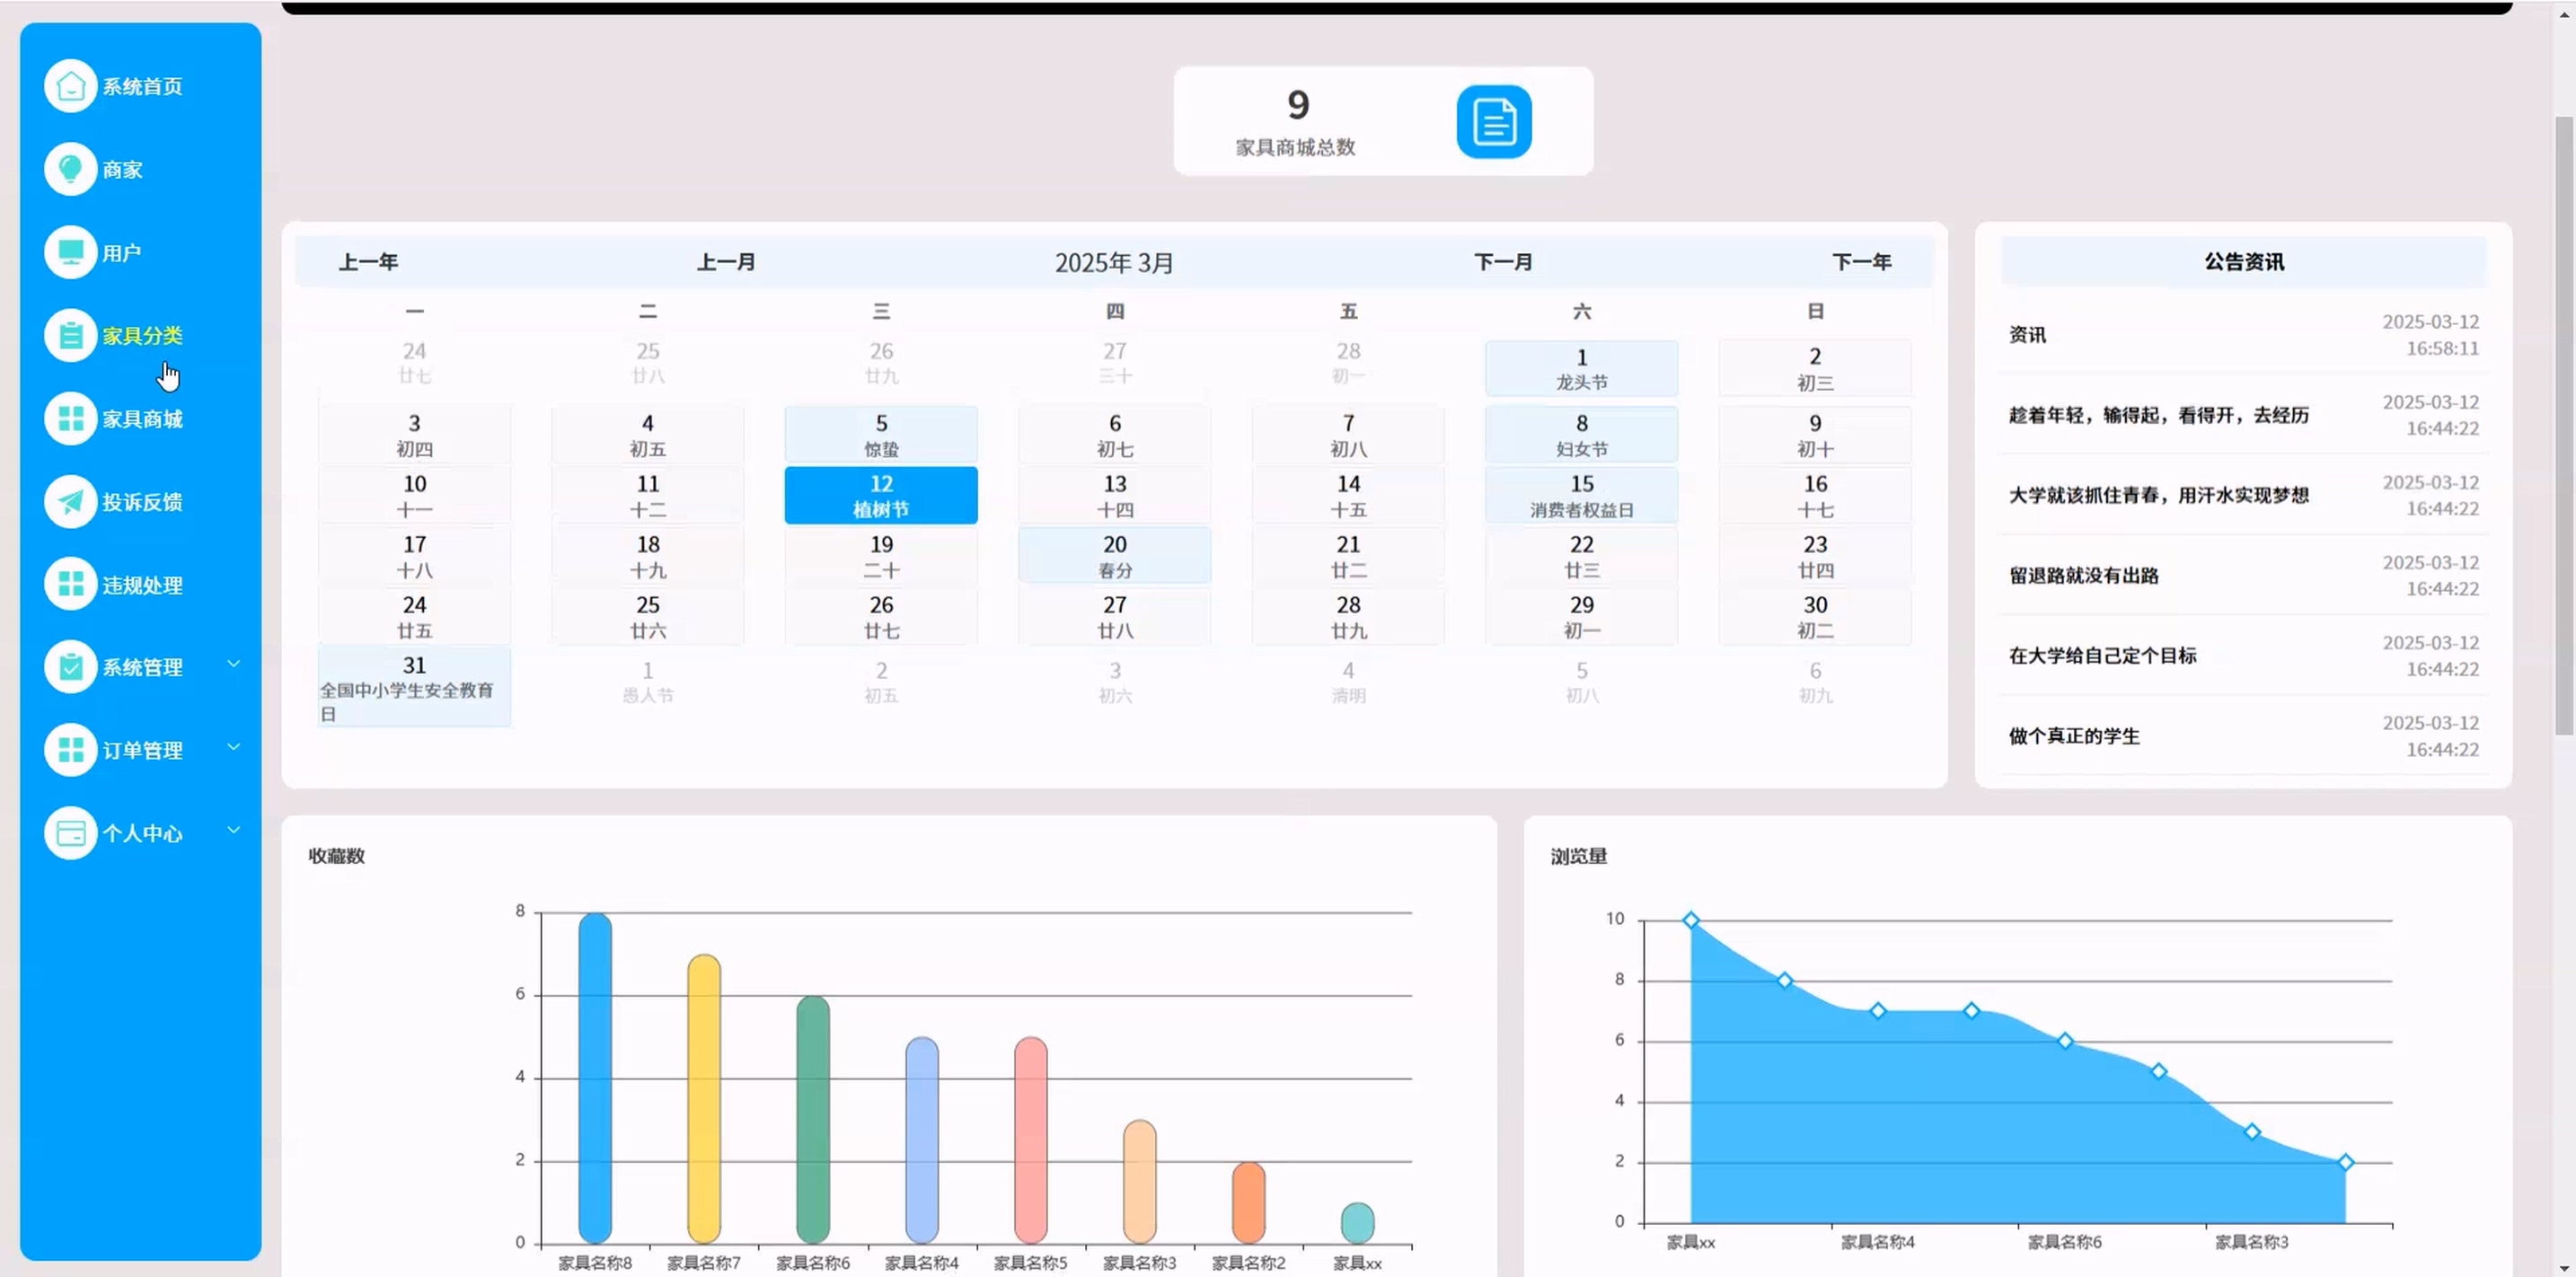Expand the 系统管理 submenu chevron
This screenshot has height=1277, width=2576.
pyautogui.click(x=233, y=663)
